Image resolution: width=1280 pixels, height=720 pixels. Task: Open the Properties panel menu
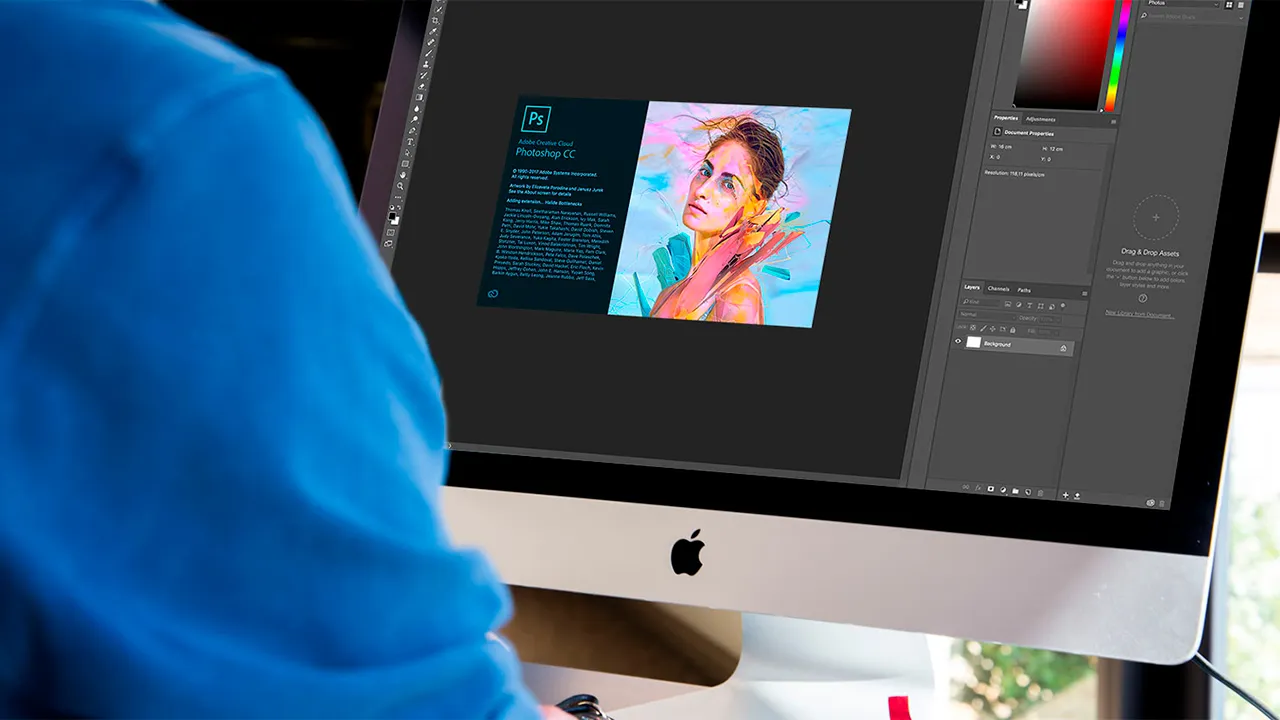coord(1113,122)
